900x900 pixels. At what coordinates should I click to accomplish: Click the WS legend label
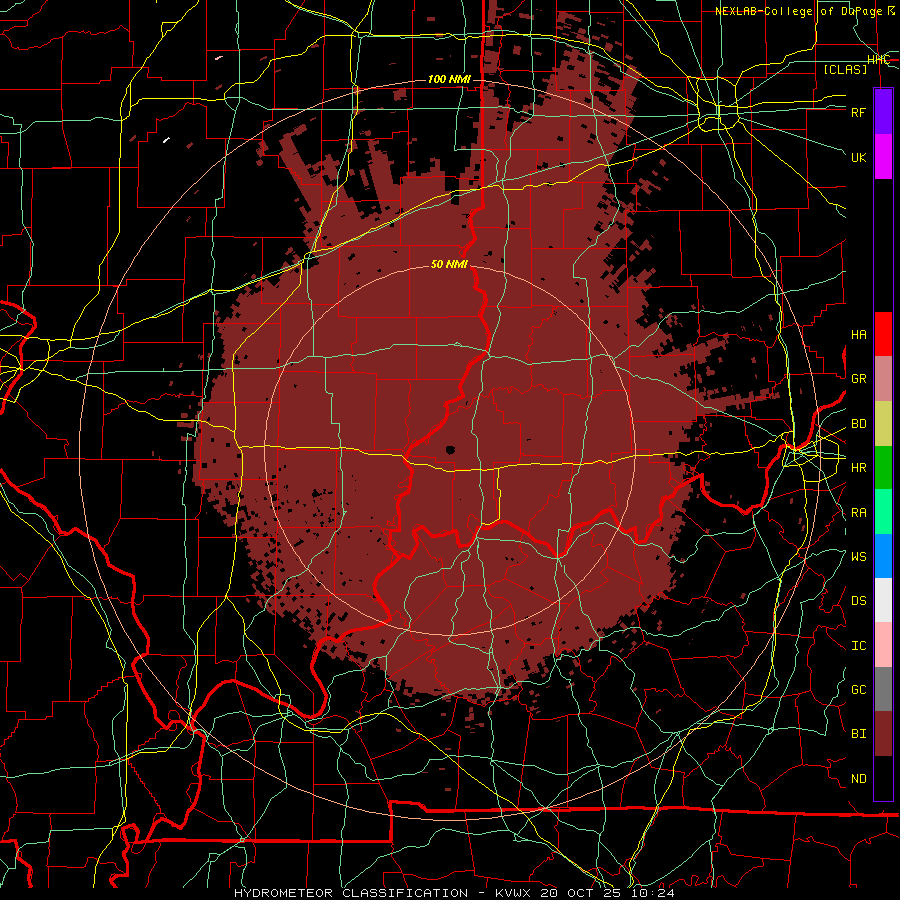coord(859,557)
